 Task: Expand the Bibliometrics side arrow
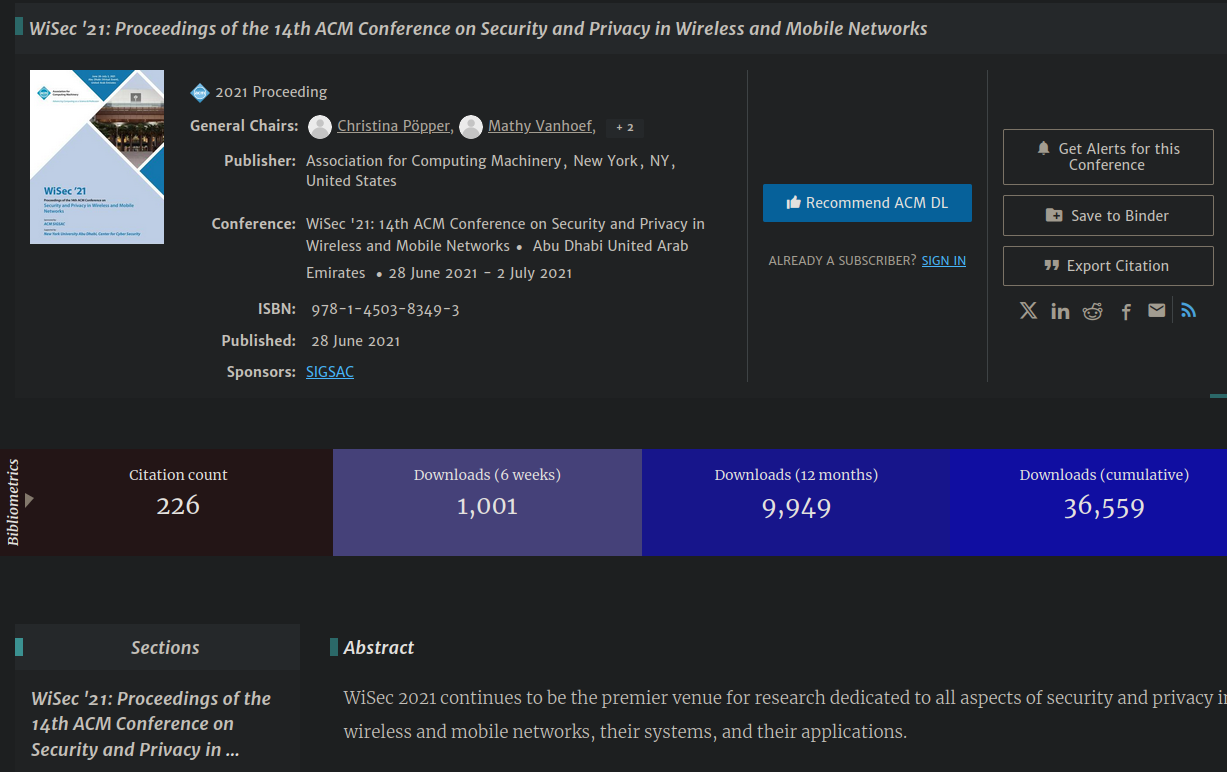pyautogui.click(x=30, y=499)
